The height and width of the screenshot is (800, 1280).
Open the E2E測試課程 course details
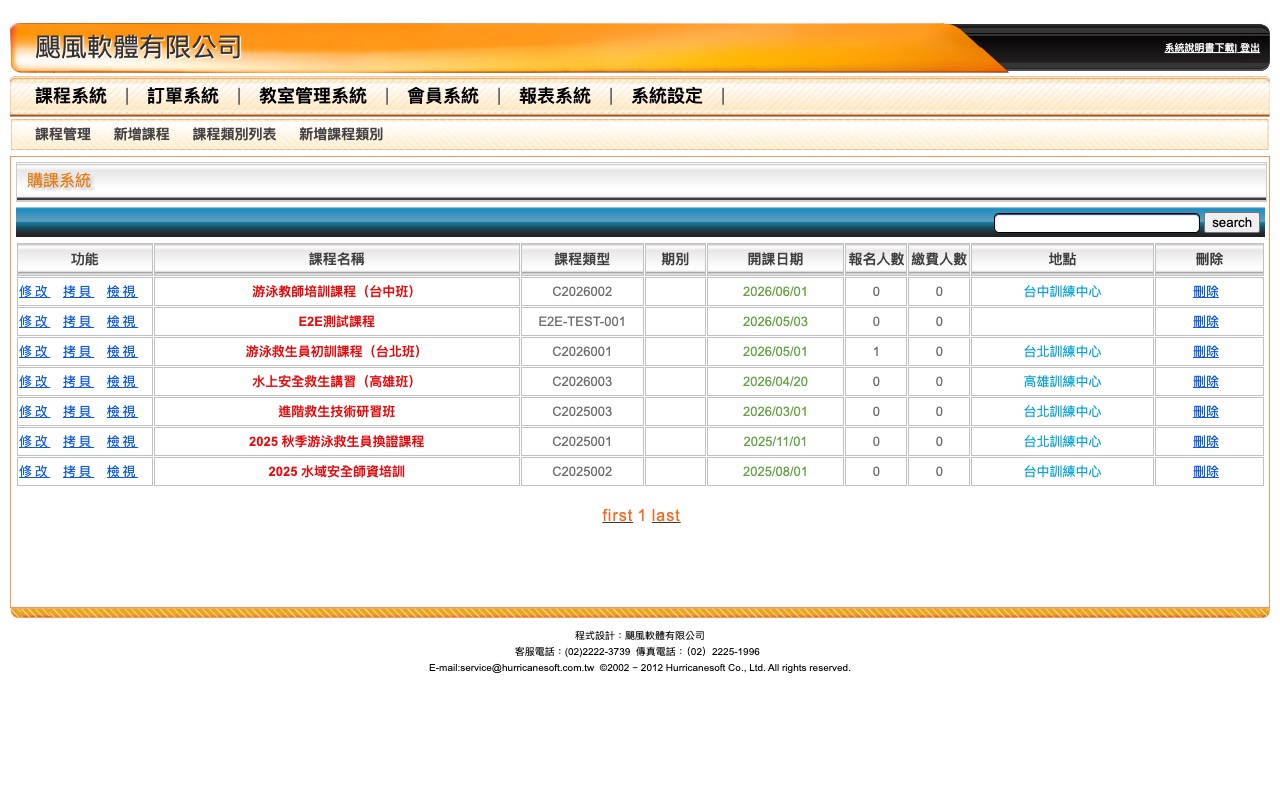coord(336,321)
